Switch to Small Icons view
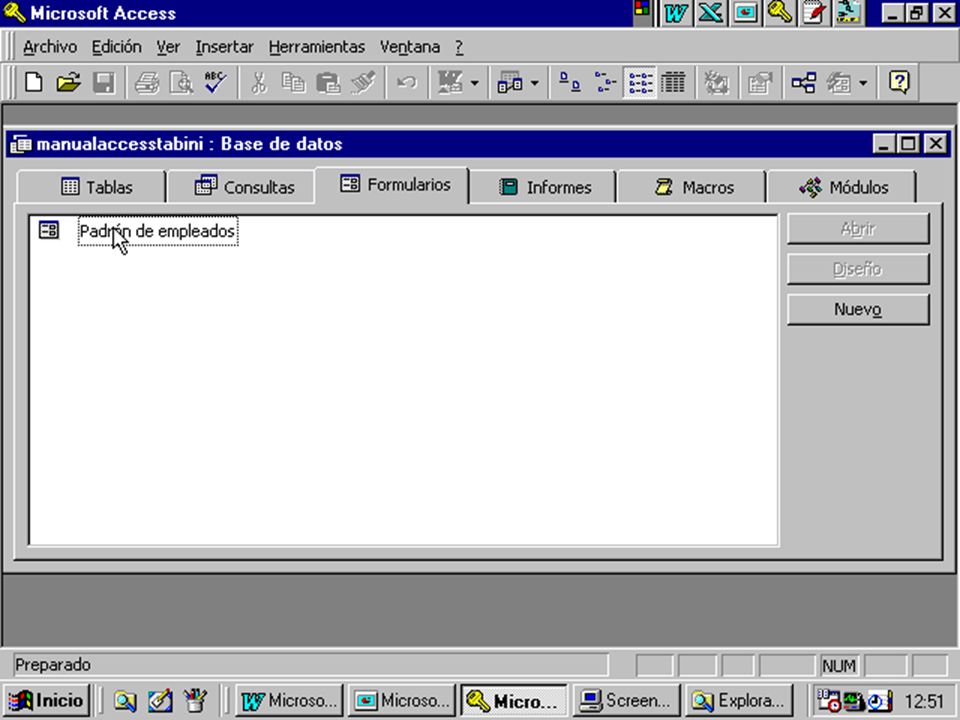 (605, 82)
